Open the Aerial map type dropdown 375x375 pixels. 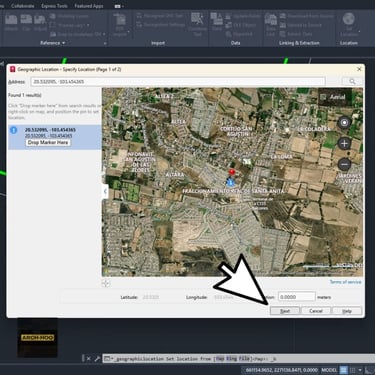pyautogui.click(x=335, y=97)
